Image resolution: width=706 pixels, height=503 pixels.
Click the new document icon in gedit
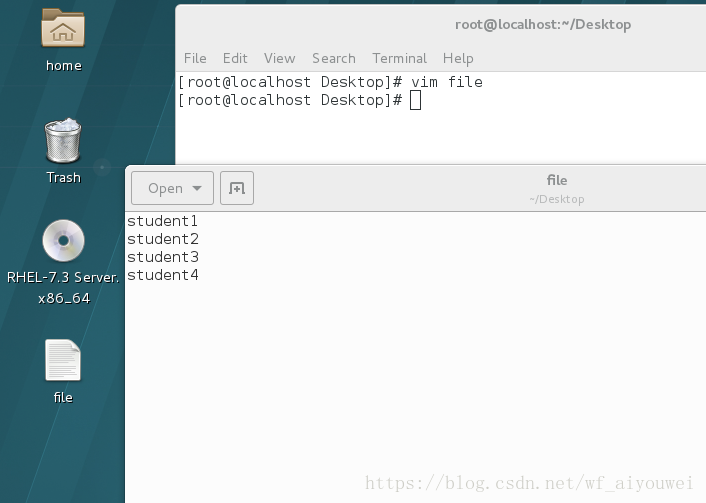[237, 188]
